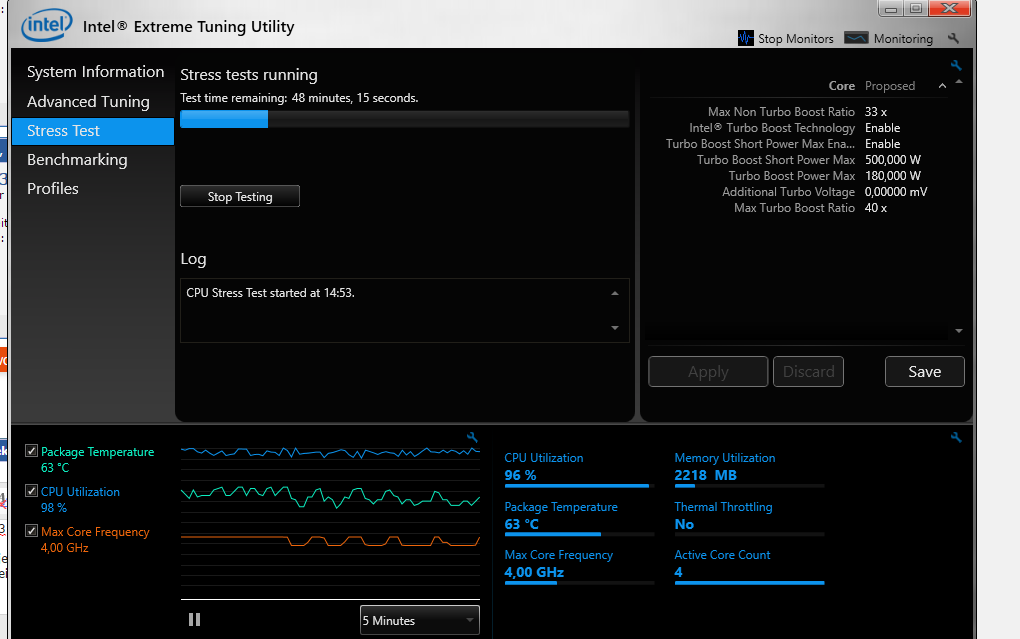Click the stress test progress bar
Image resolution: width=1020 pixels, height=639 pixels.
[x=405, y=119]
